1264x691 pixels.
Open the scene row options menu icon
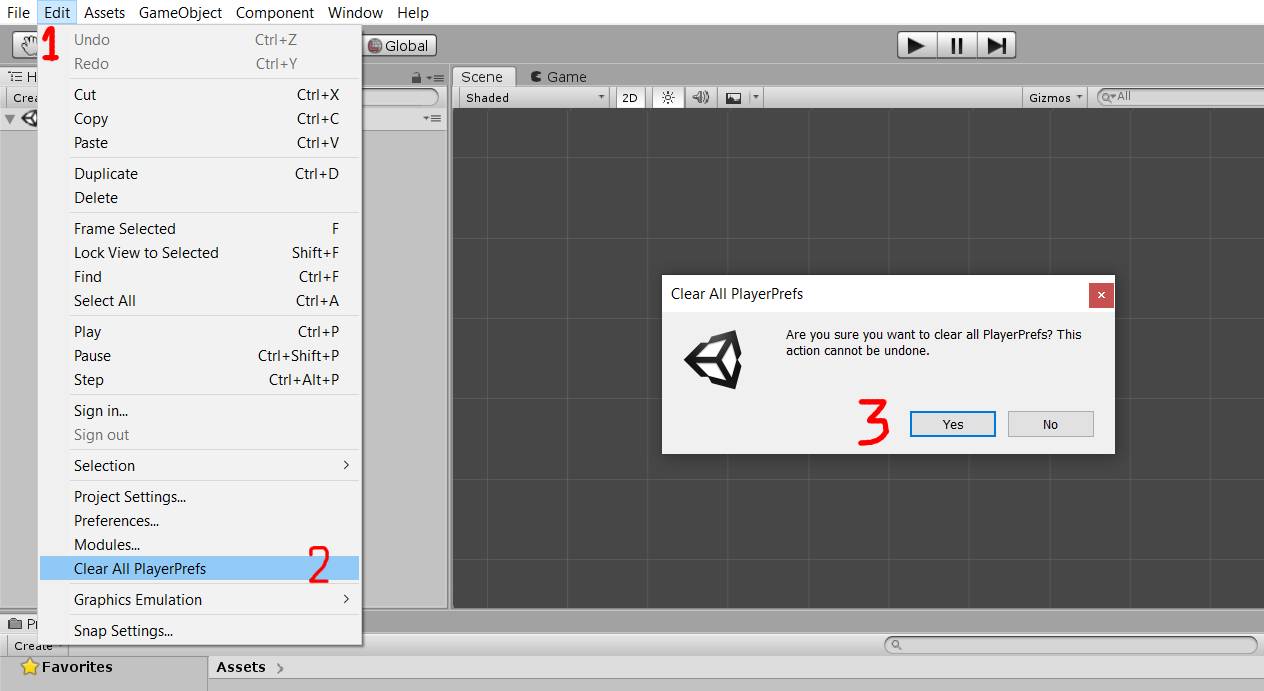[432, 118]
